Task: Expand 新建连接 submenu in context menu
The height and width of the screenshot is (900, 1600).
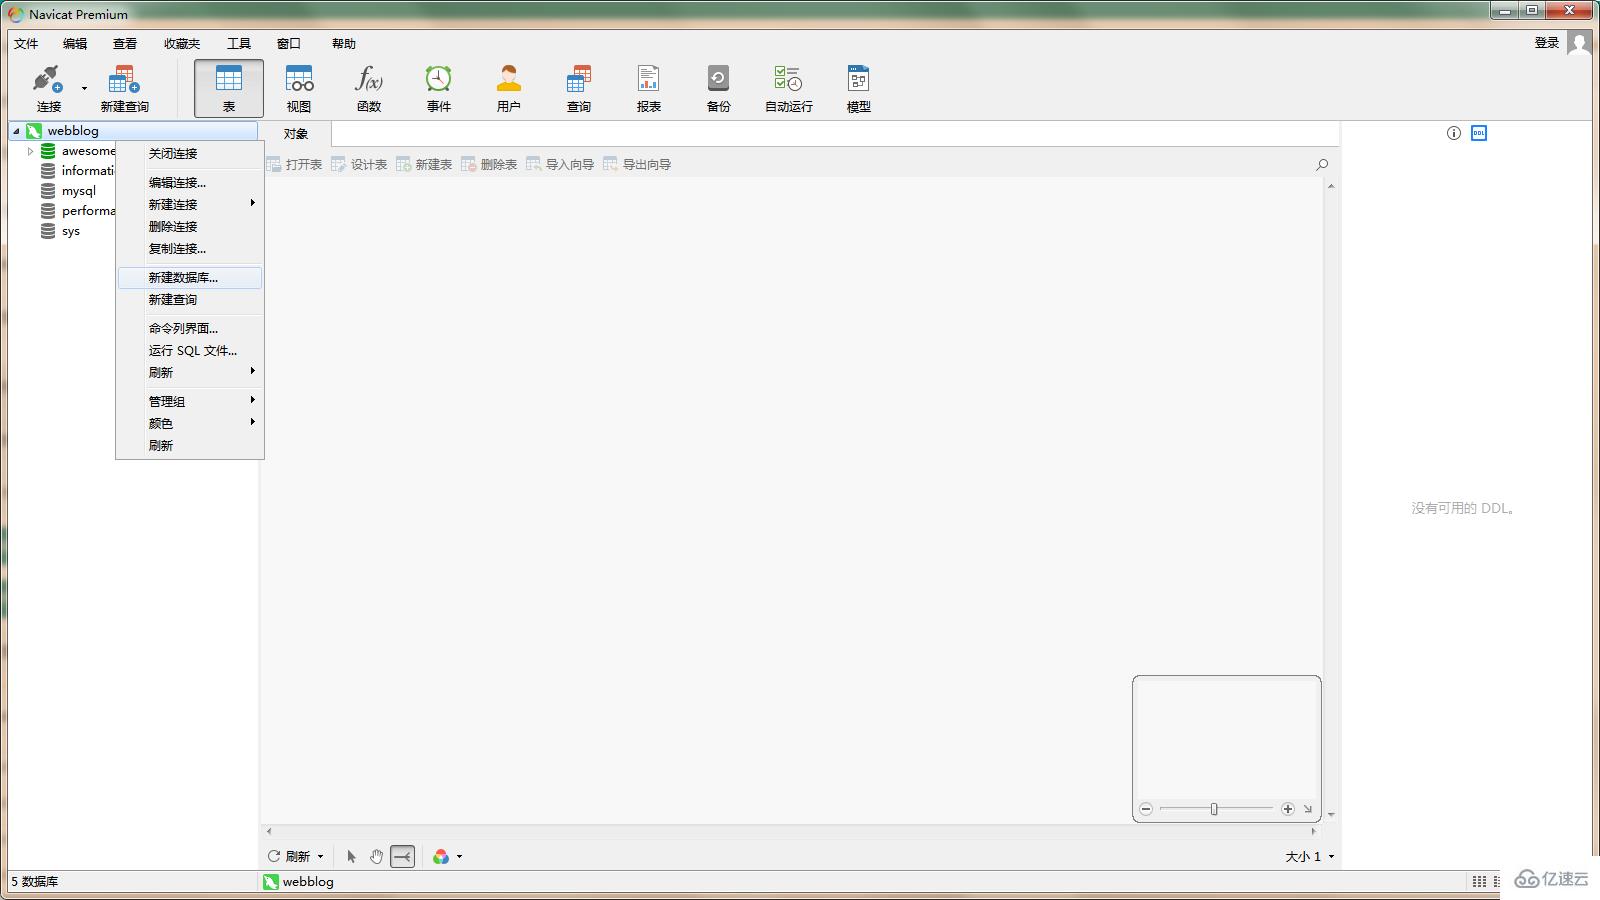Action: [x=190, y=204]
